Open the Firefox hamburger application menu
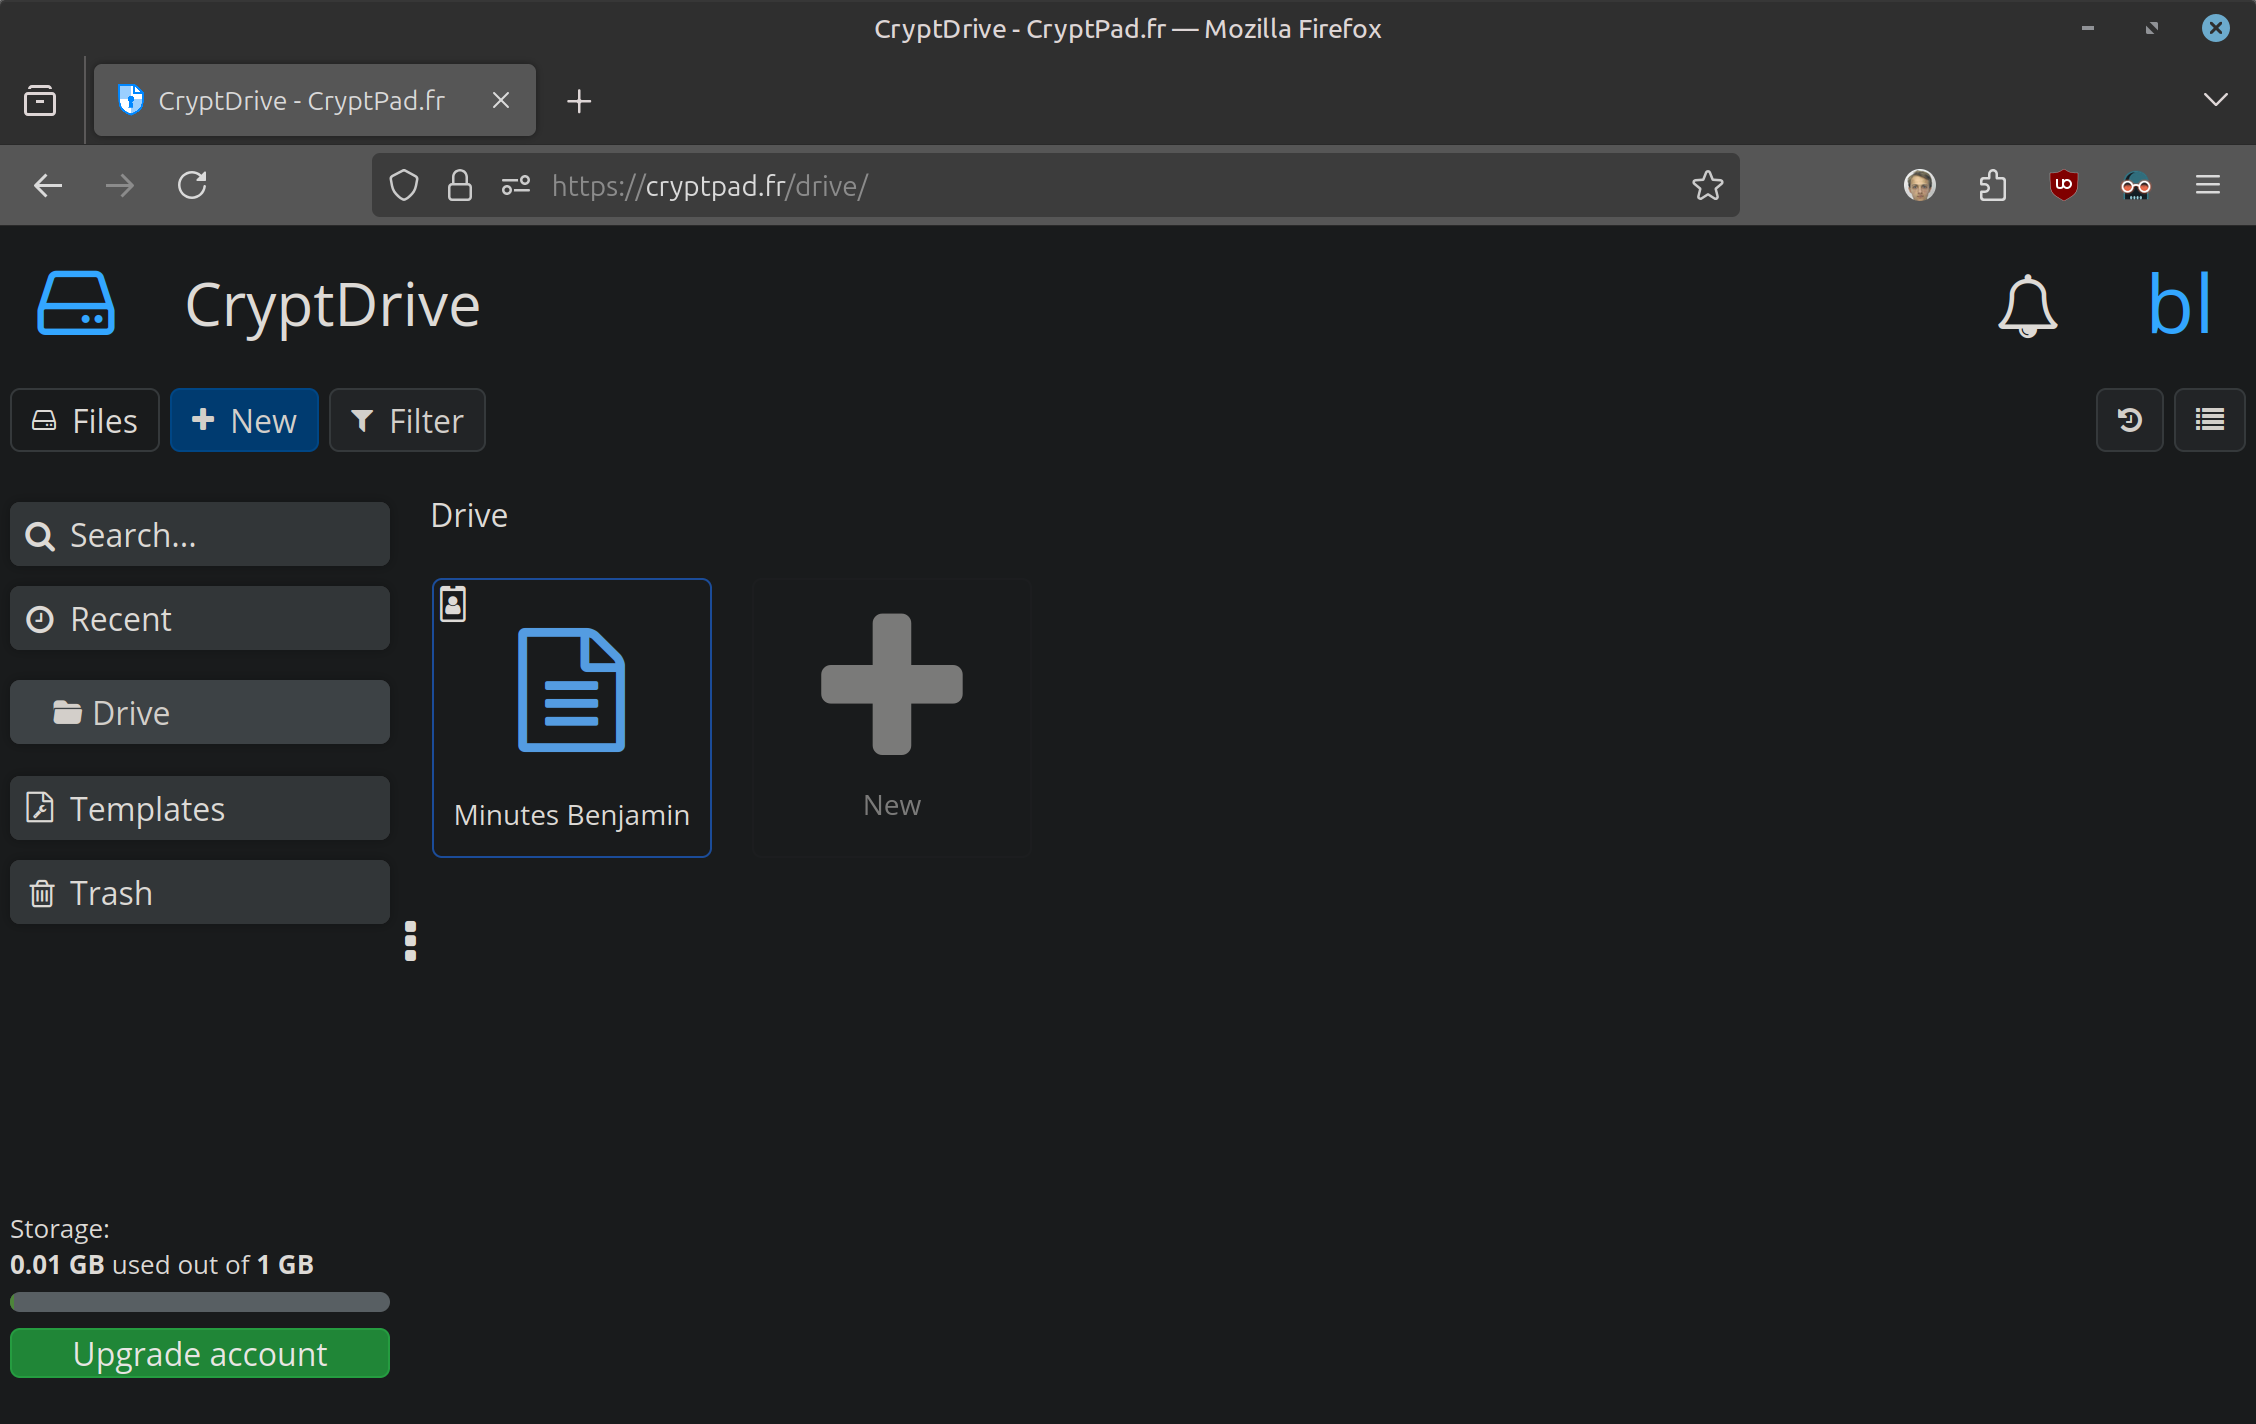 pyautogui.click(x=2207, y=185)
